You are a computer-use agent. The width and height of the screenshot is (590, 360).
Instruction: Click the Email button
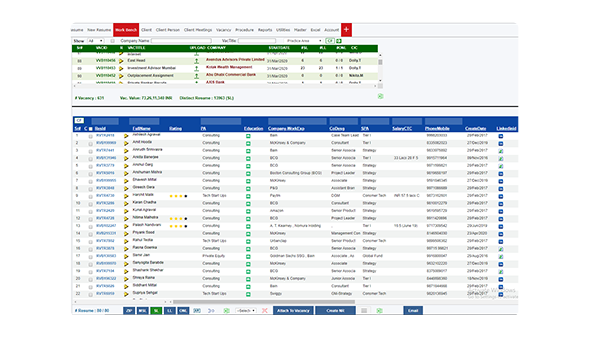point(413,310)
